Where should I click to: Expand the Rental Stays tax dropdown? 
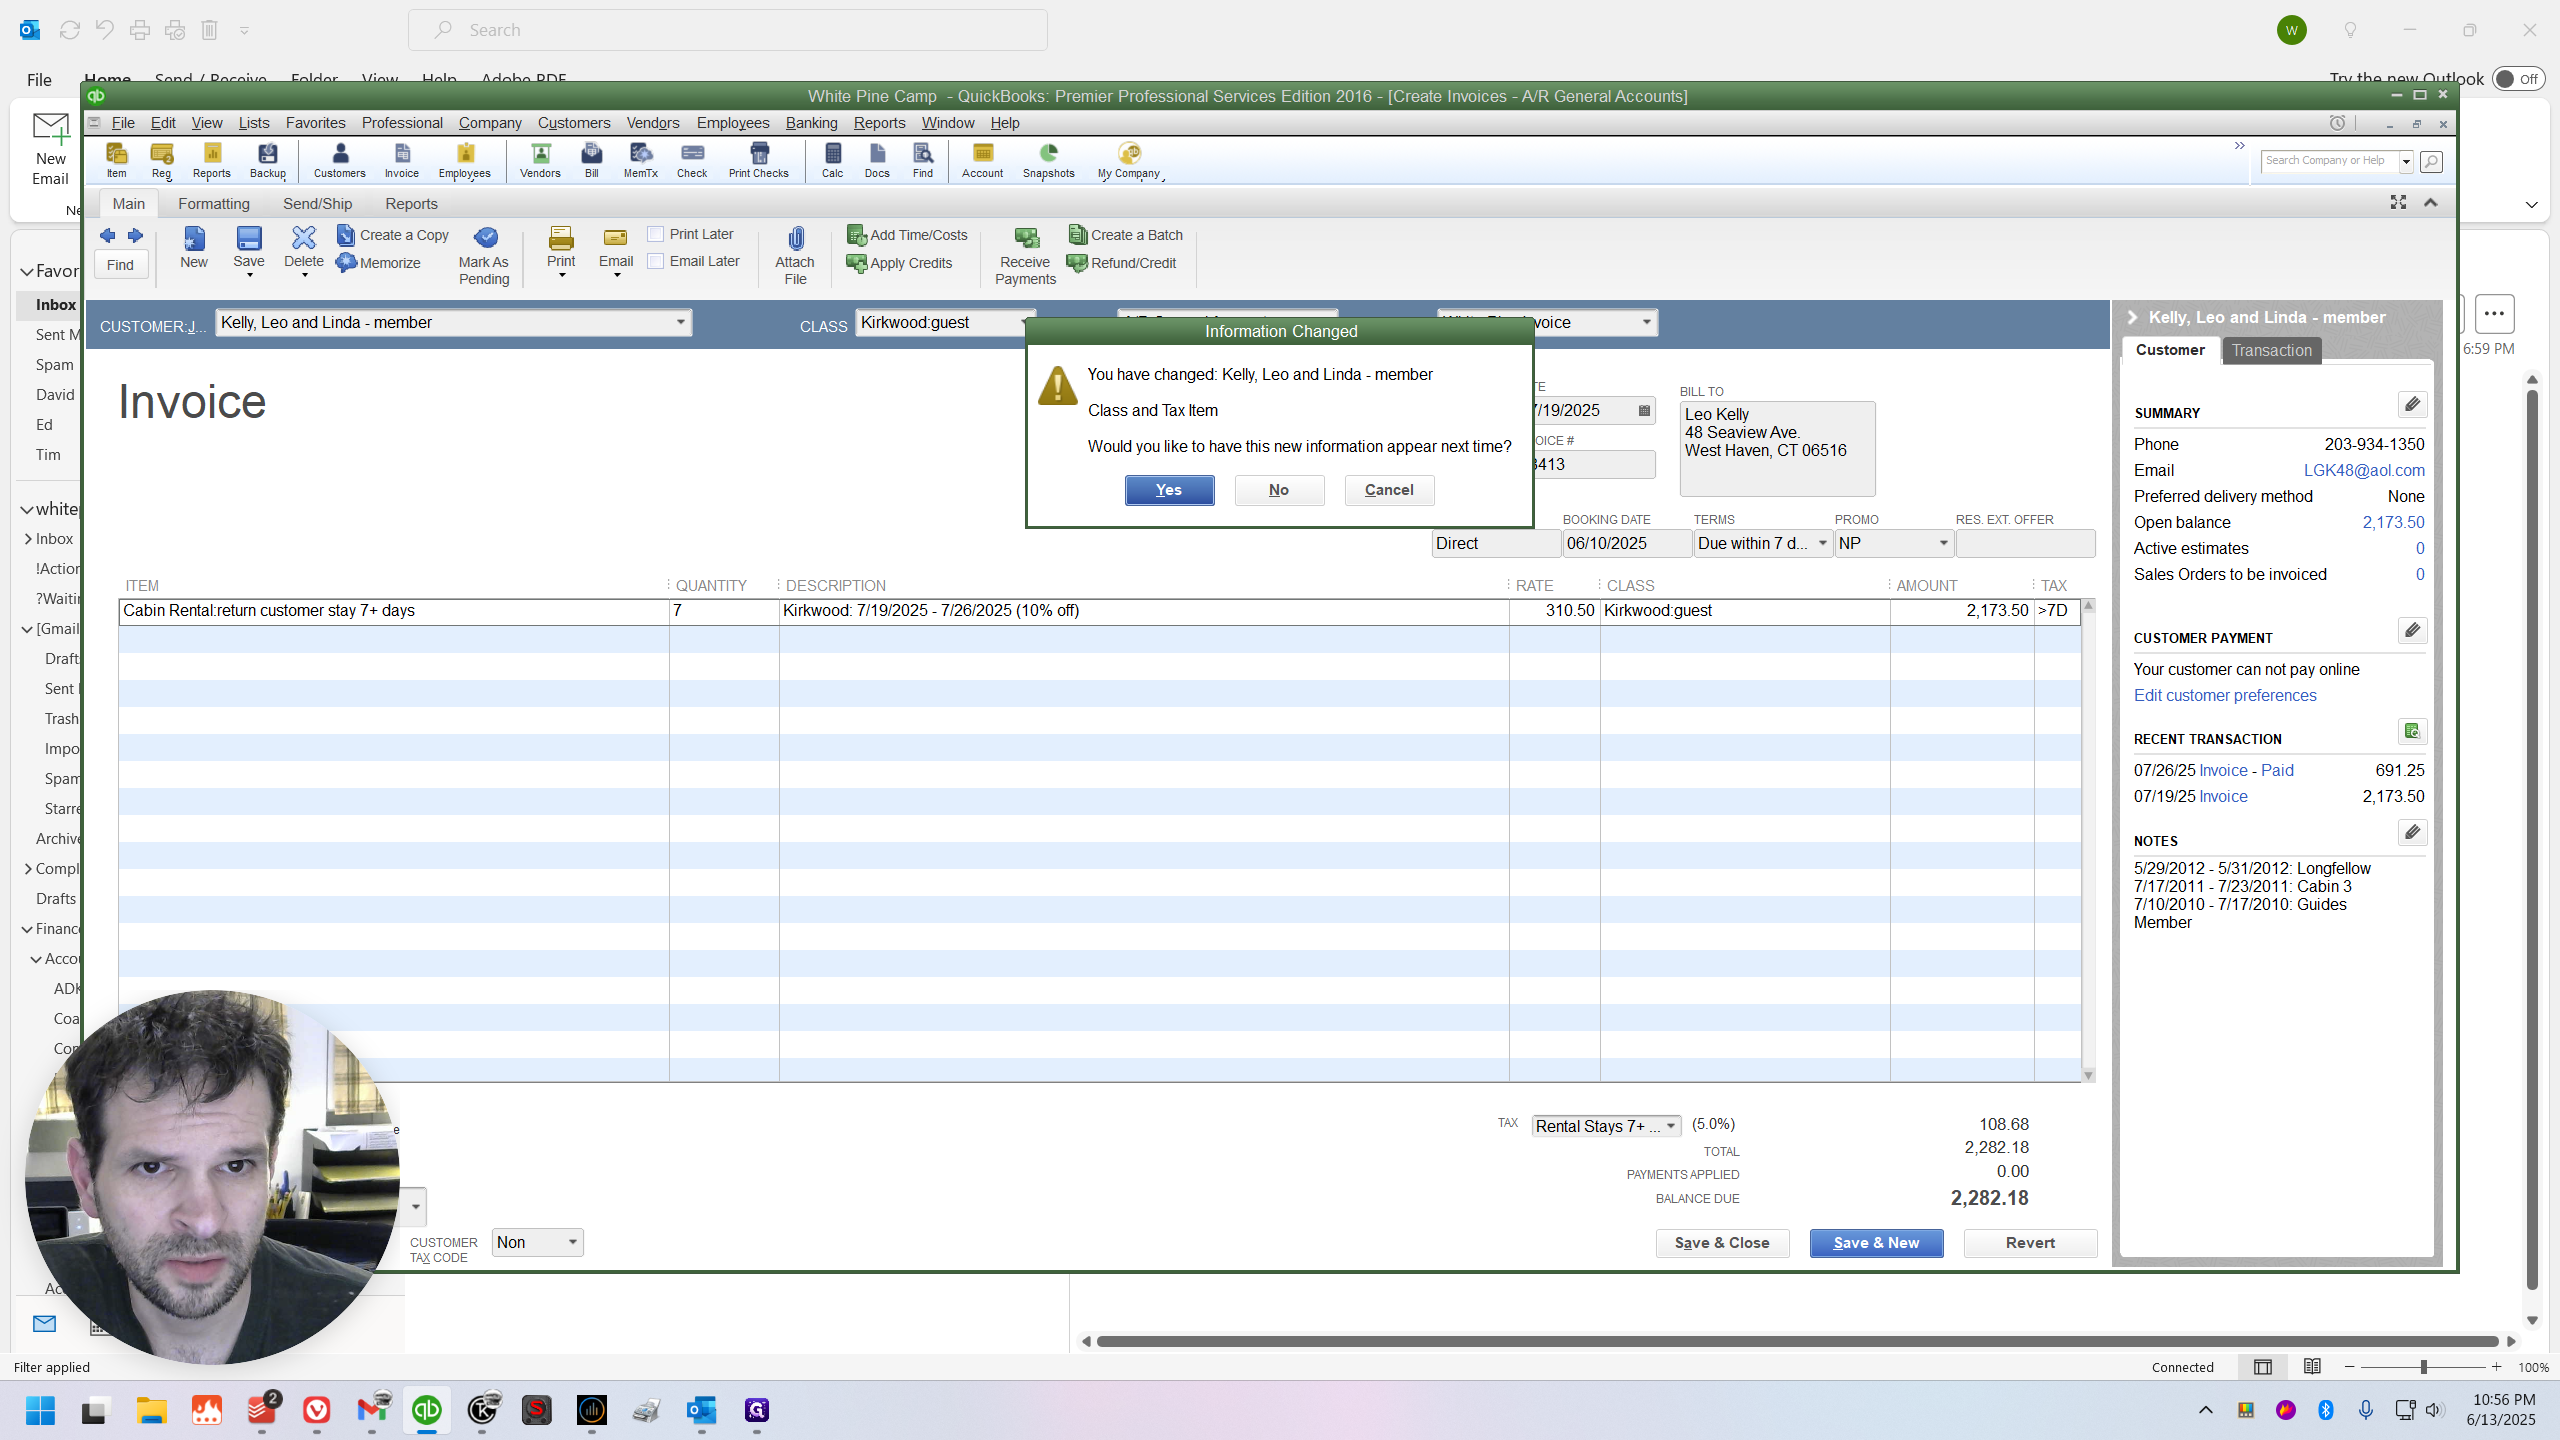pyautogui.click(x=1670, y=1126)
